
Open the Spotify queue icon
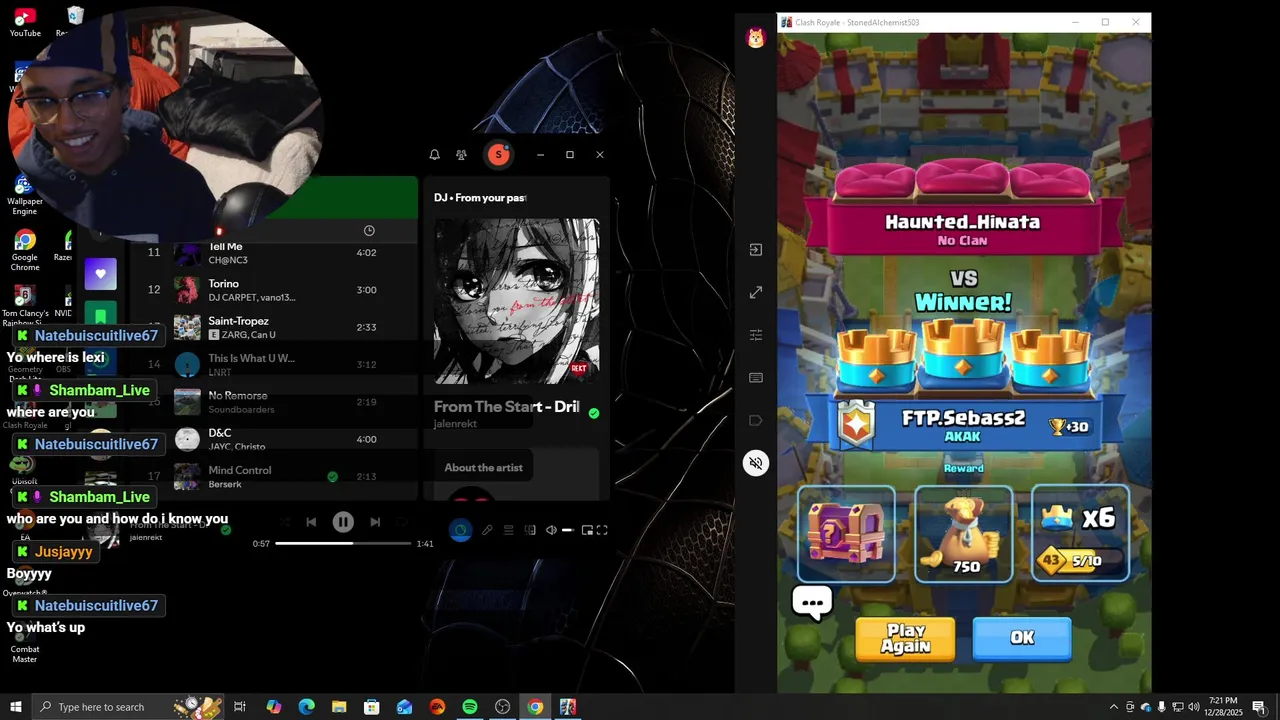508,530
